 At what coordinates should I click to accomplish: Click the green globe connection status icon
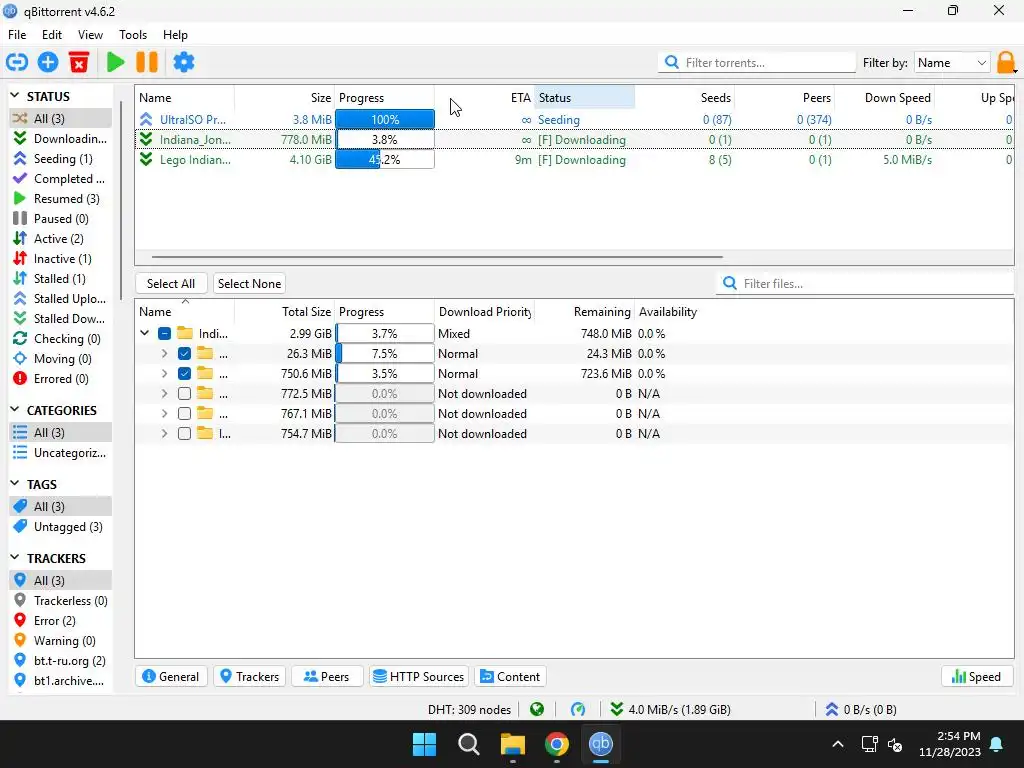(537, 709)
